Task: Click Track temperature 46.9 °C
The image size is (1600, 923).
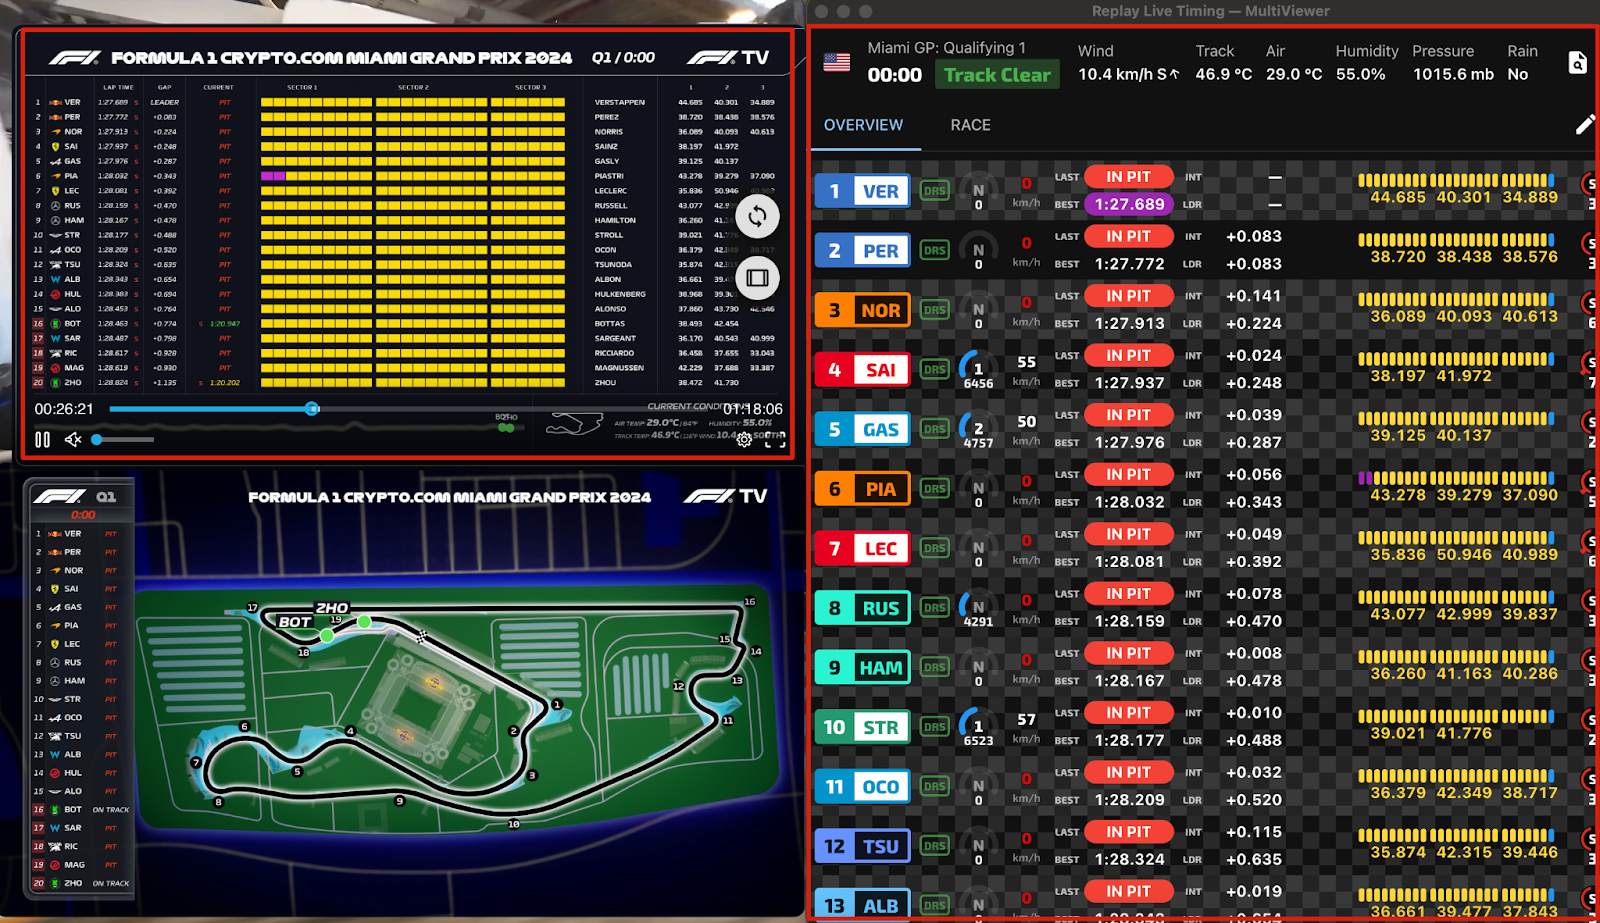Action: pos(1223,75)
